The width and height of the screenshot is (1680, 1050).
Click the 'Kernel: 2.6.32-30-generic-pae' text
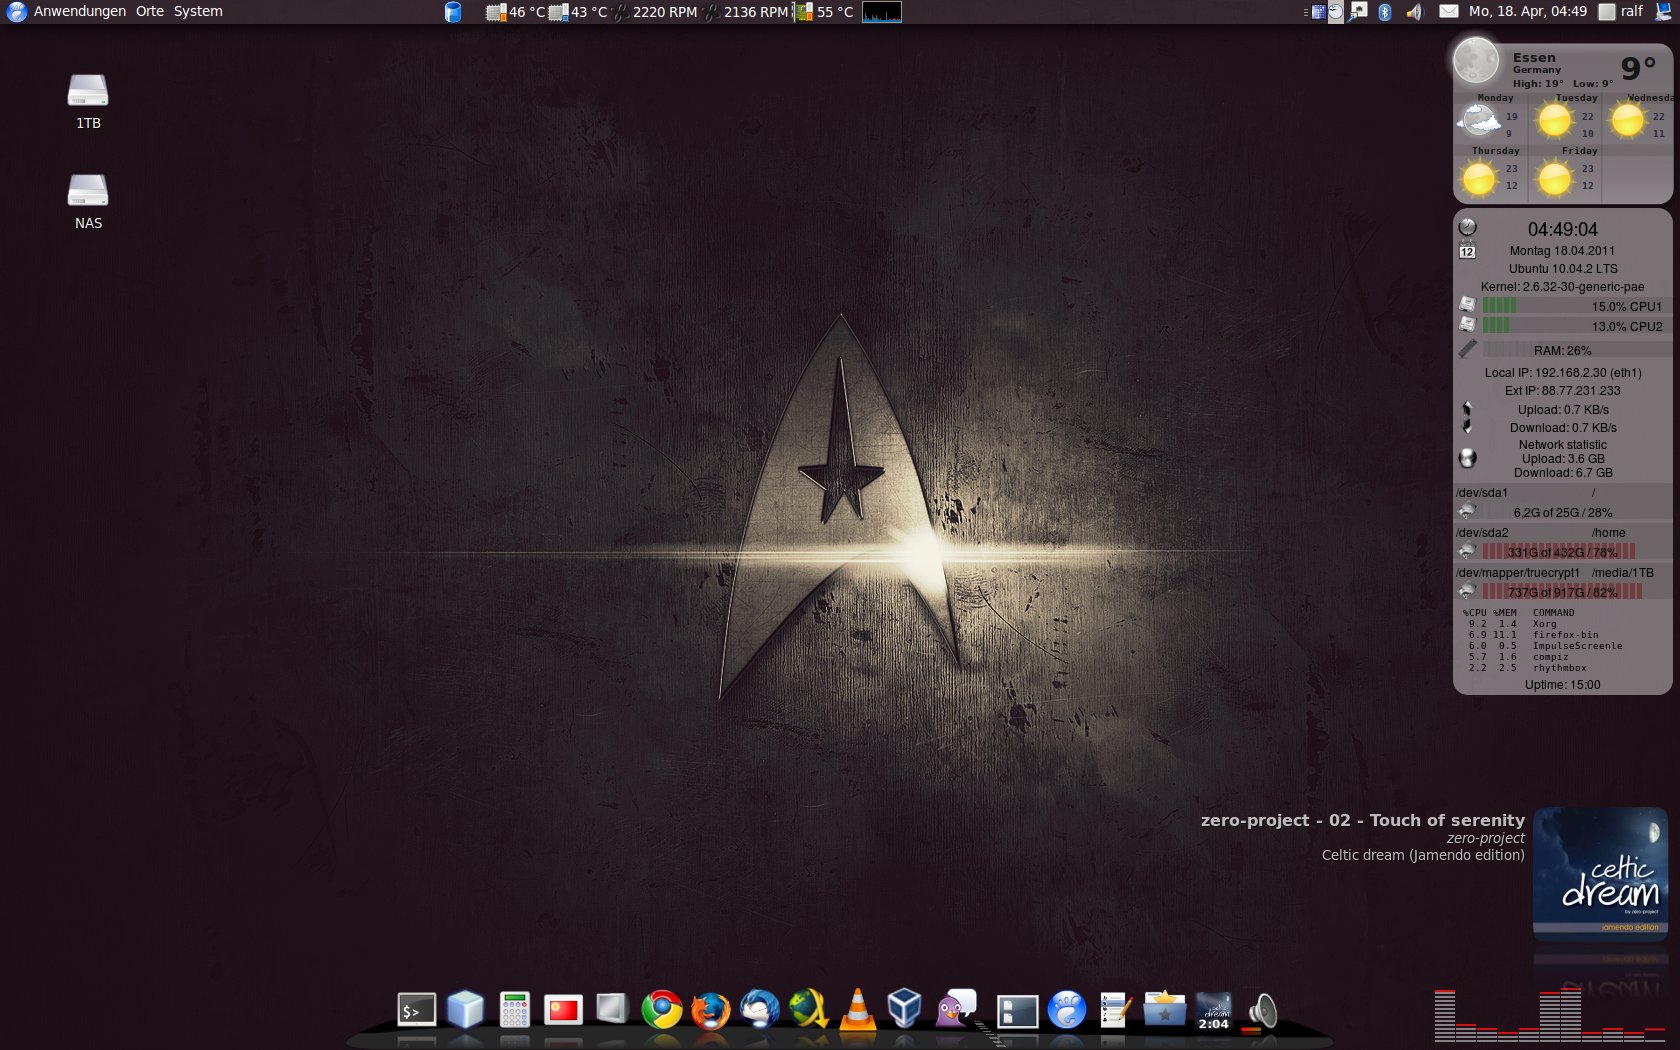[1562, 287]
